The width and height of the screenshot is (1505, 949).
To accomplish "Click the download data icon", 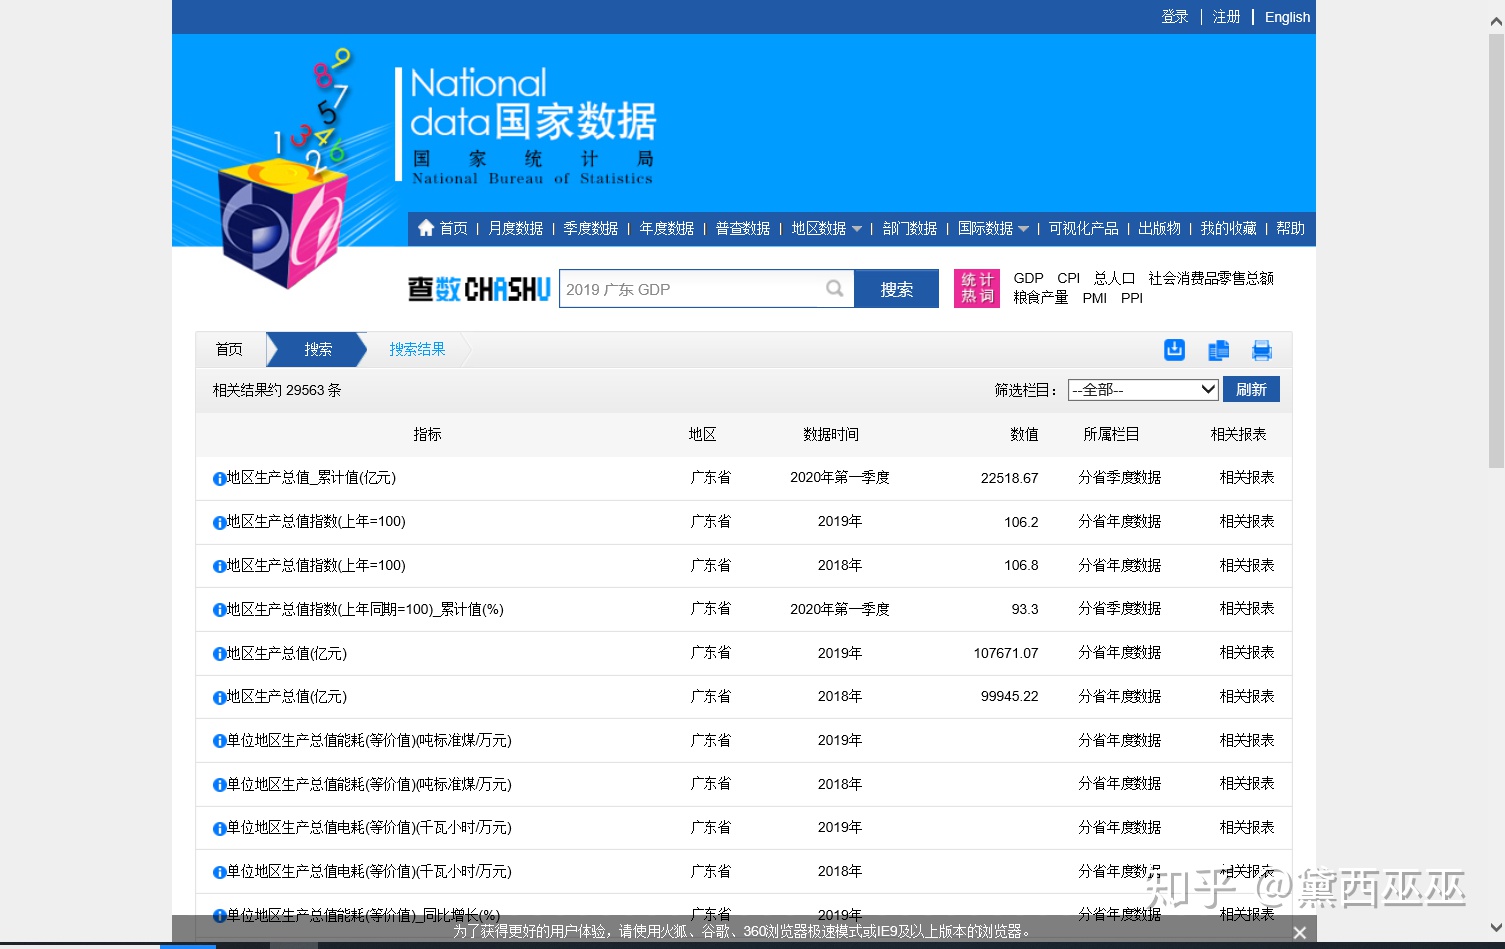I will (1174, 350).
